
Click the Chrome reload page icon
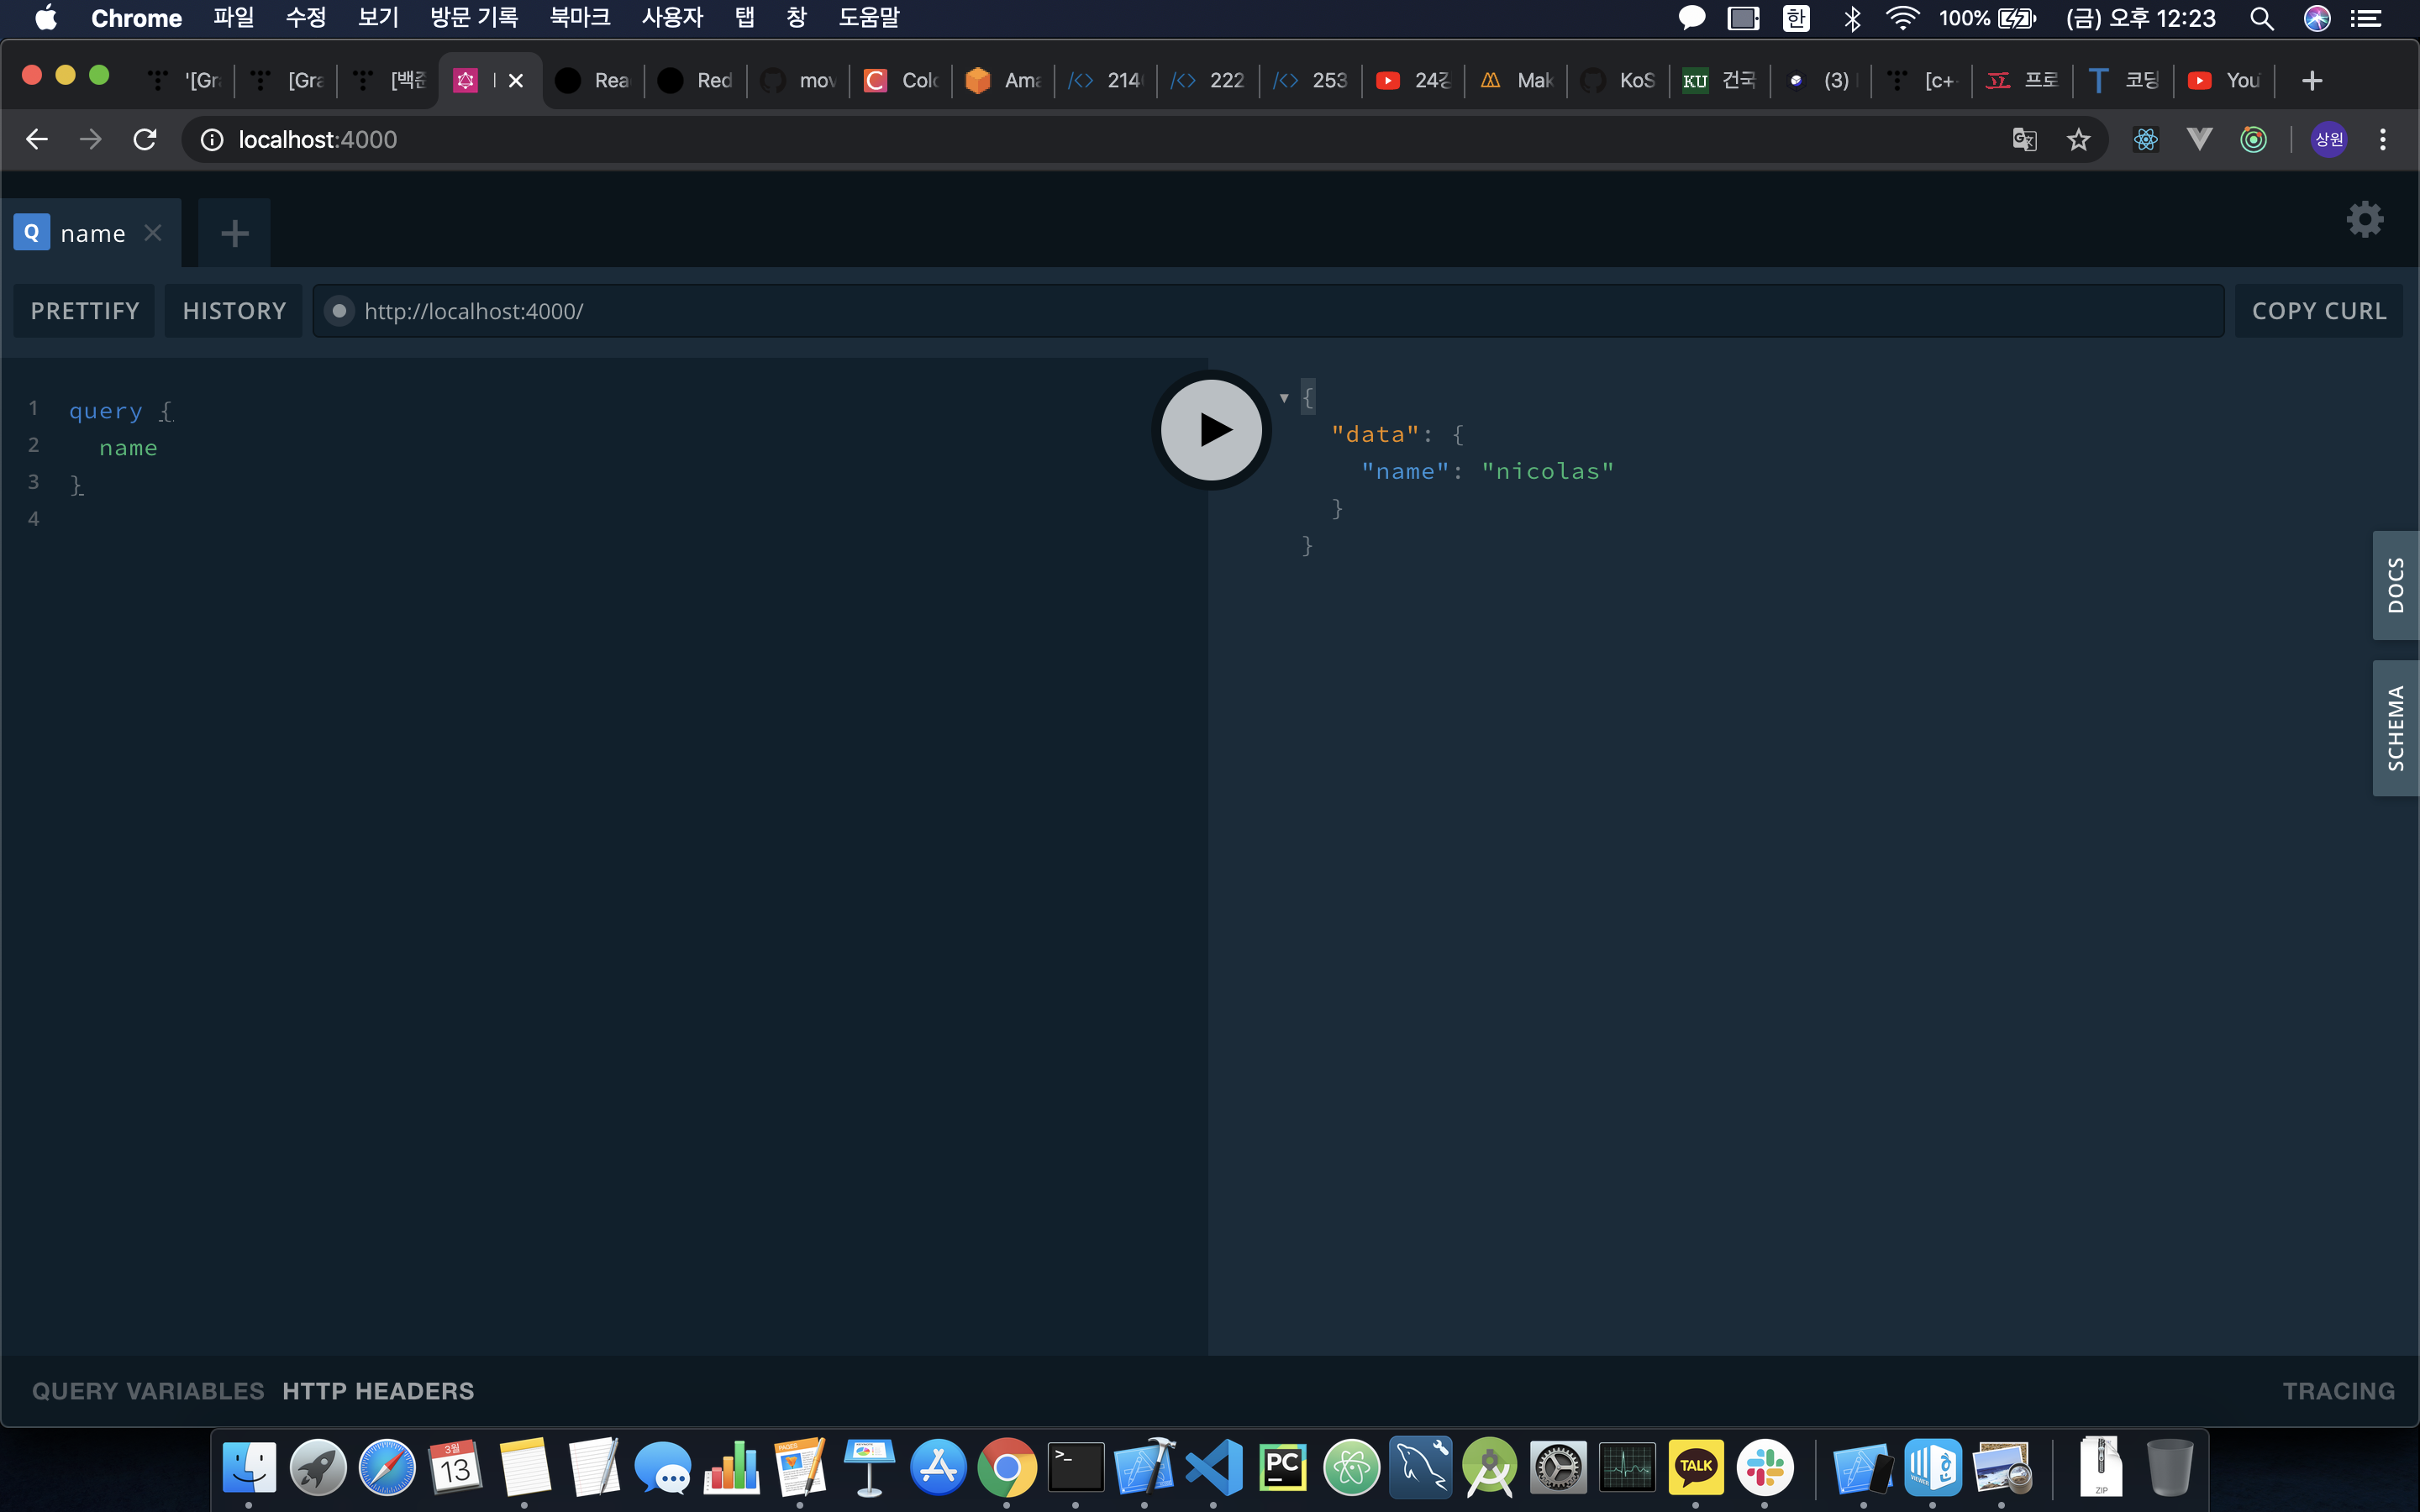click(x=145, y=139)
